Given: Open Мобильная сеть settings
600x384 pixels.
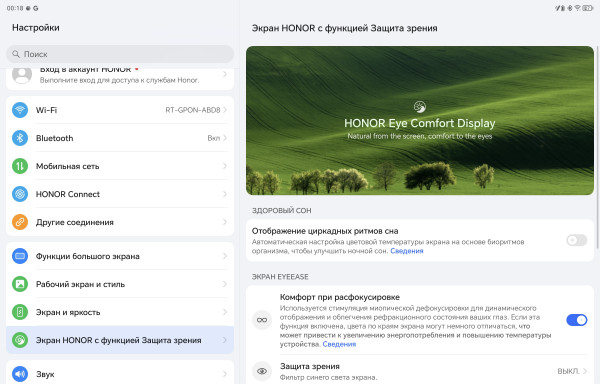Looking at the screenshot, I should pos(120,166).
